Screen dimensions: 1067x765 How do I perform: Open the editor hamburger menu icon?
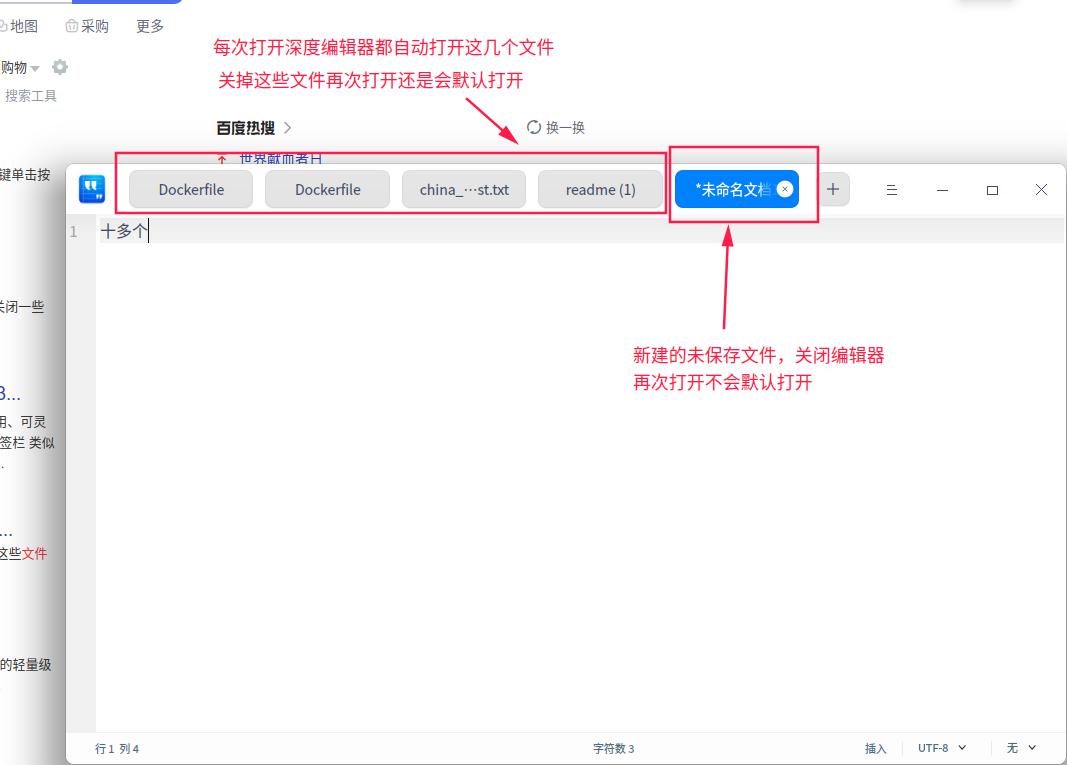[891, 189]
